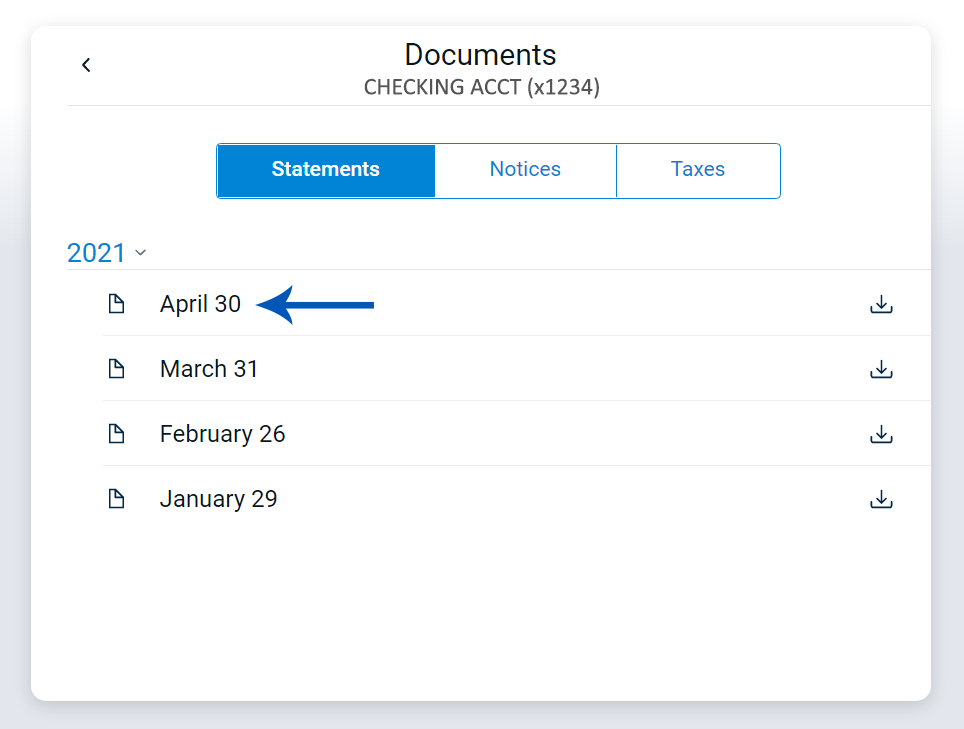
Task: Download the January 29 statement
Action: click(881, 499)
